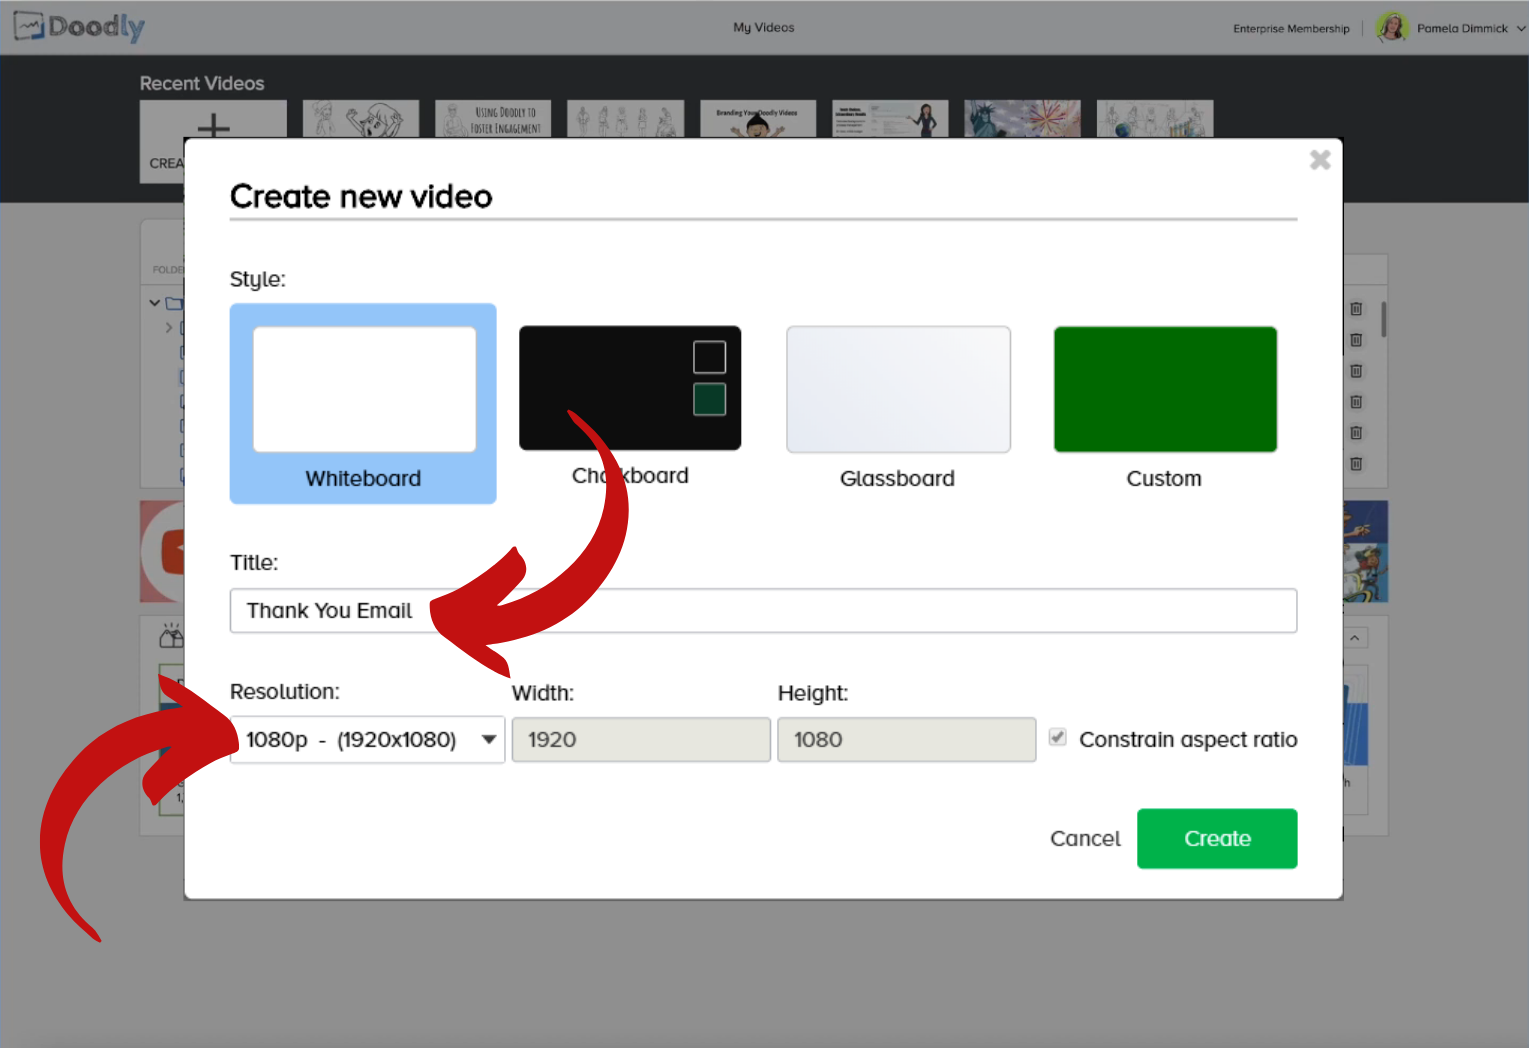
Task: Cancel the new video dialog
Action: tap(1085, 839)
